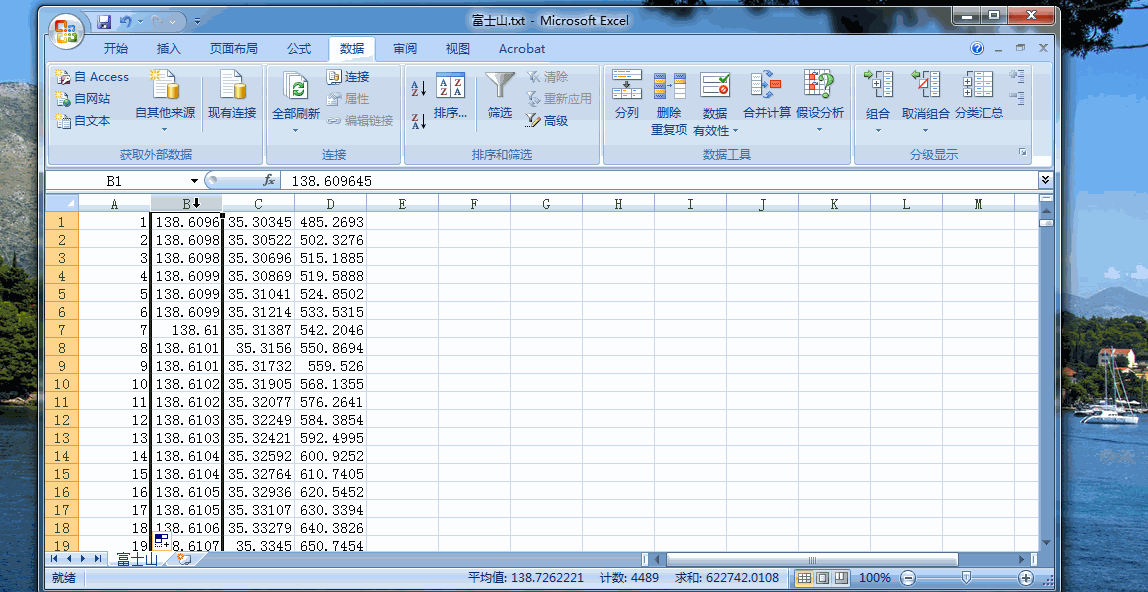This screenshot has height=592, width=1148.
Task: Select all cells corner button
Action: tap(62, 203)
